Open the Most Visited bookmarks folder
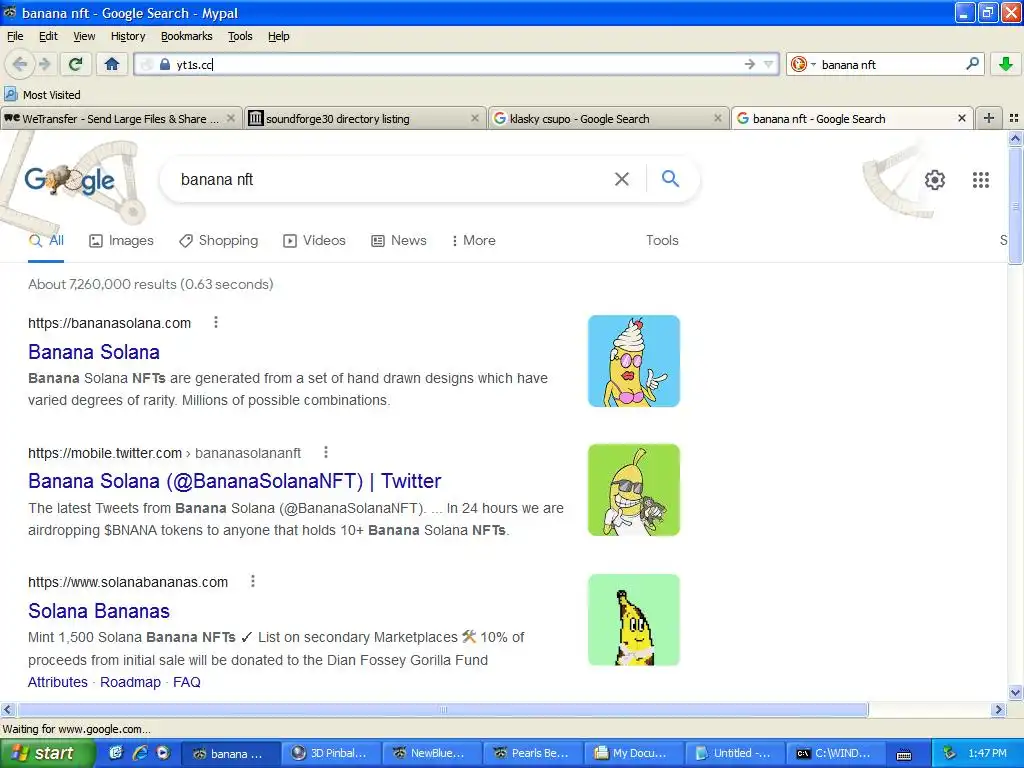 pyautogui.click(x=42, y=95)
